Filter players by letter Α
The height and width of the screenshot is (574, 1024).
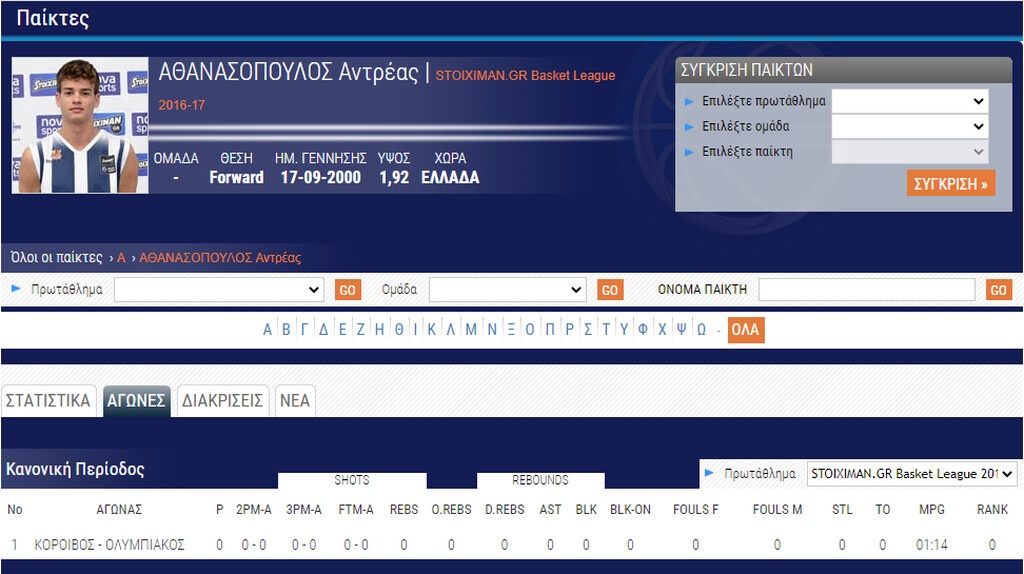[267, 330]
